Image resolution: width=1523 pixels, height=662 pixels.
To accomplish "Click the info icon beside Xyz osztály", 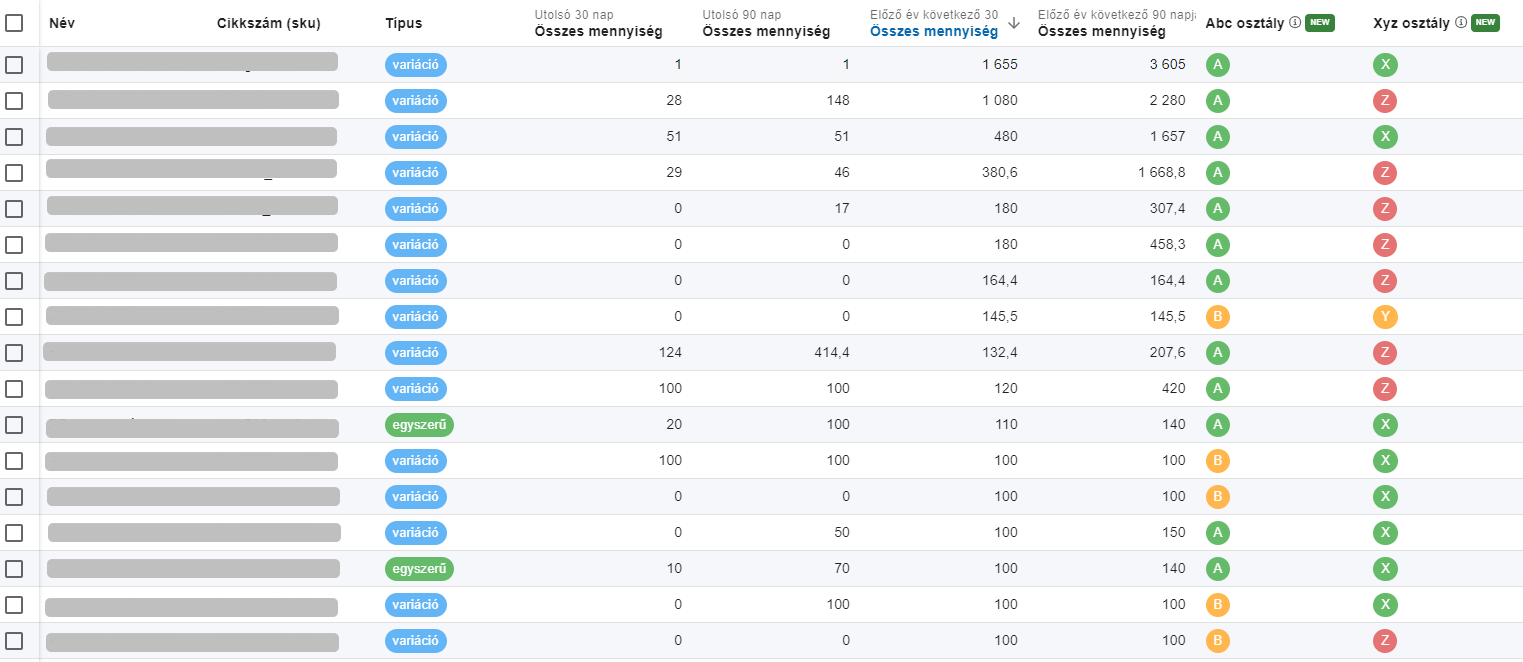I will [x=1461, y=22].
